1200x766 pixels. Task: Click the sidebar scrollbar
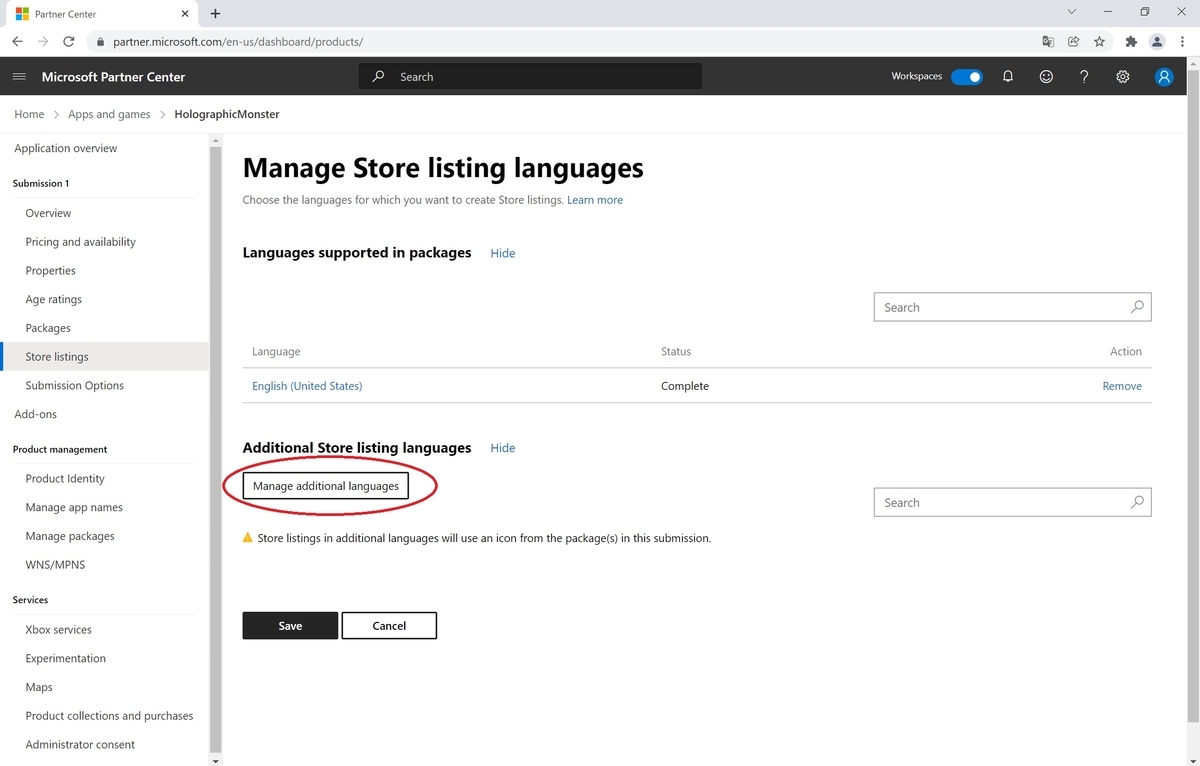tap(215, 450)
